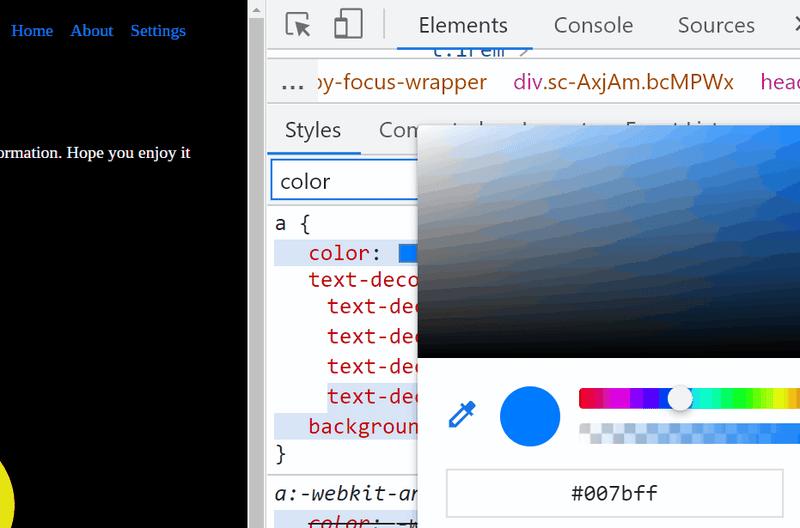Go to the Settings link
The image size is (800, 528).
158,31
